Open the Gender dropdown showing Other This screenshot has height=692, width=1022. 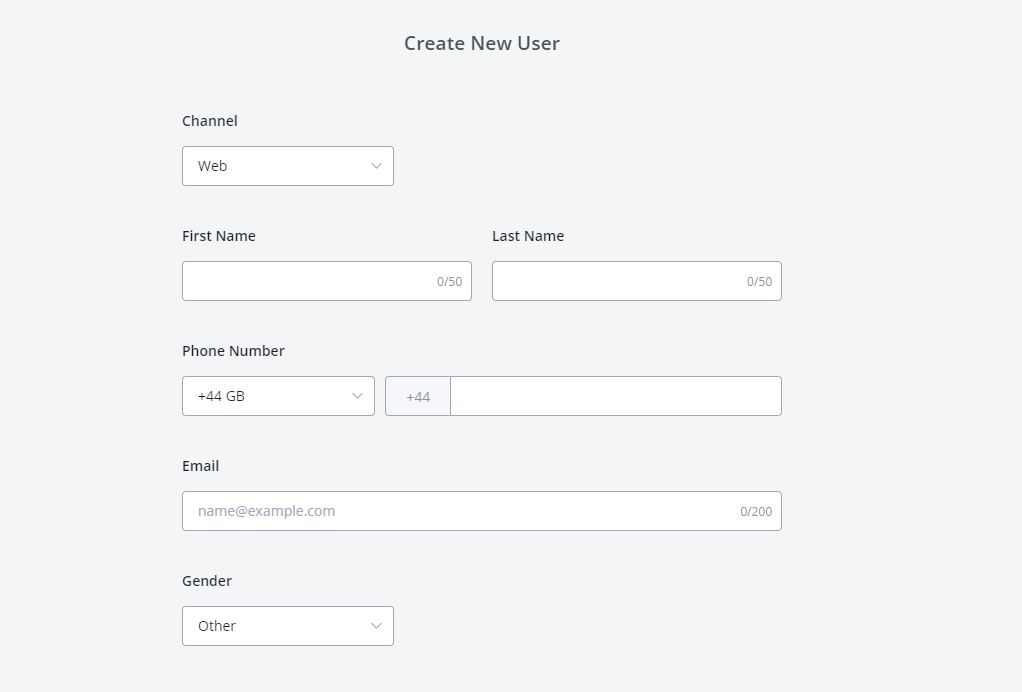[x=287, y=626]
